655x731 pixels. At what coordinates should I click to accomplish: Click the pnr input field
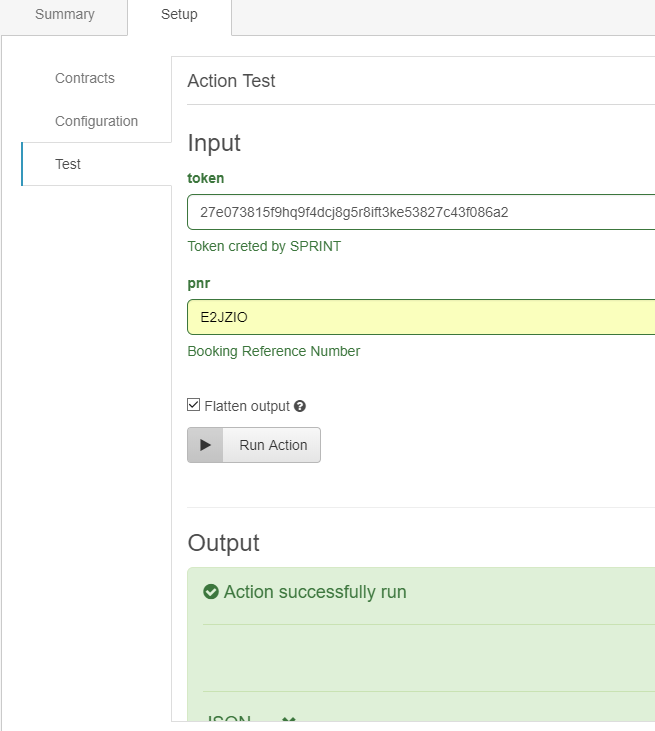pos(421,317)
